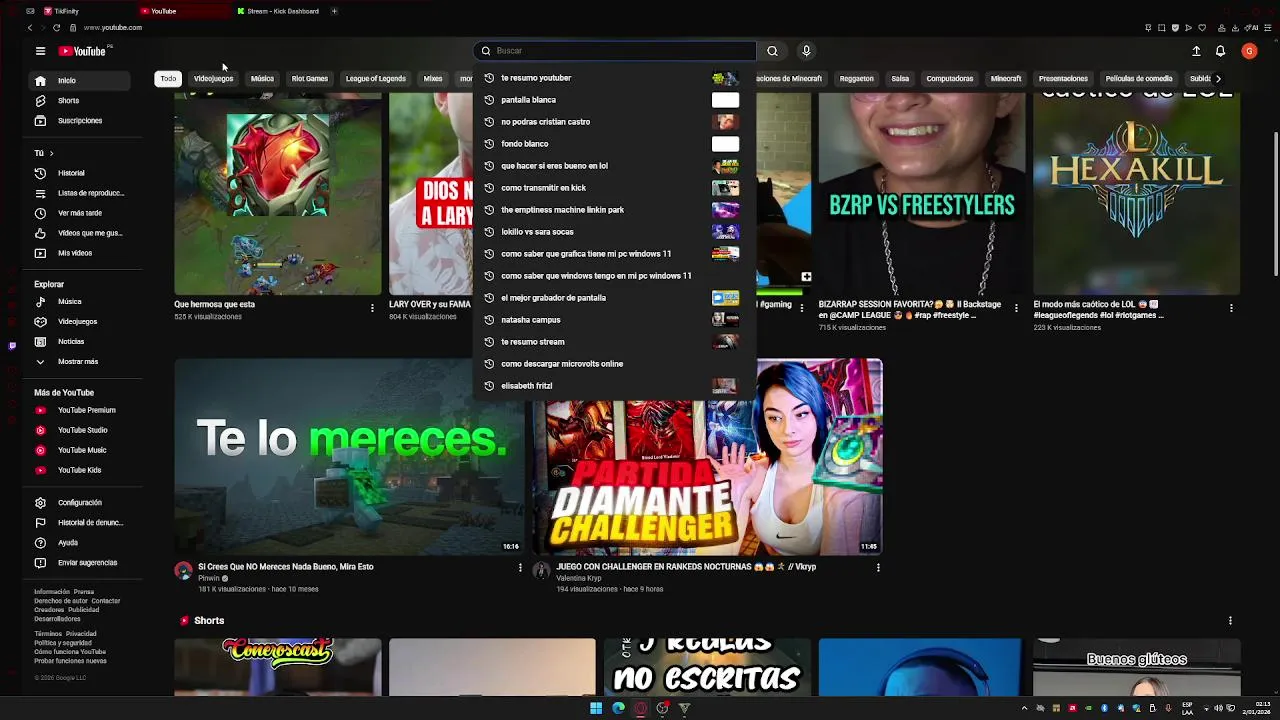Click the Buscar search input field
The height and width of the screenshot is (720, 1280).
(615, 51)
